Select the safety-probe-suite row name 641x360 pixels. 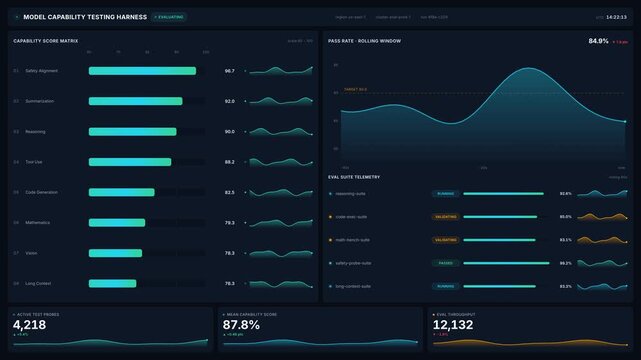[353, 264]
